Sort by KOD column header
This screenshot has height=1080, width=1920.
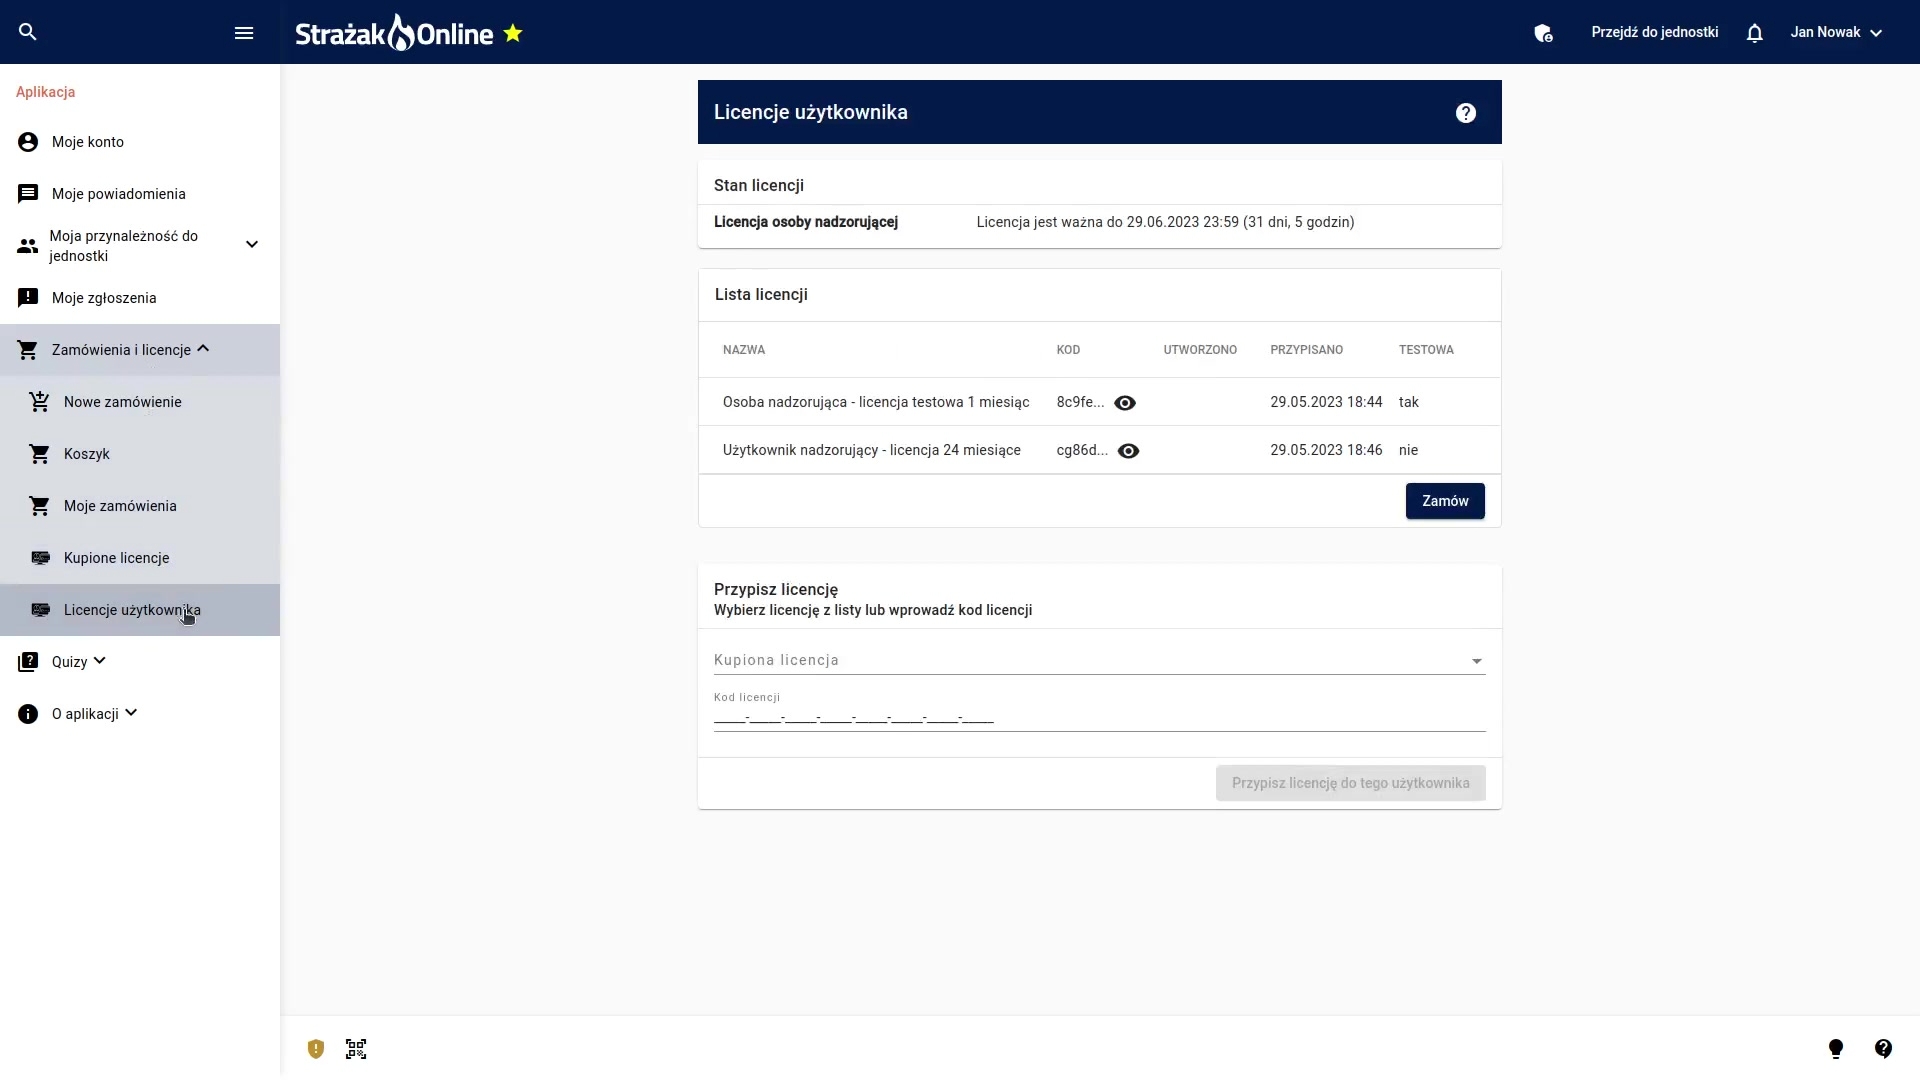click(1068, 350)
